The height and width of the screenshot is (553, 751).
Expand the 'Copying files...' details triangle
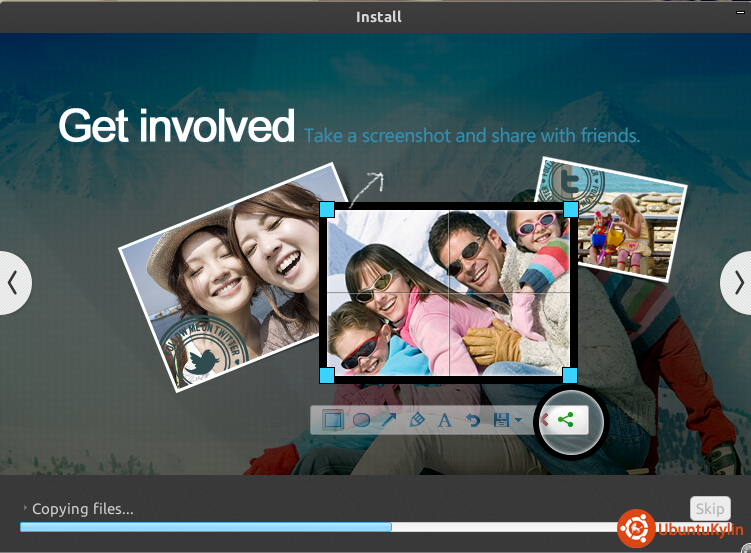pyautogui.click(x=25, y=509)
